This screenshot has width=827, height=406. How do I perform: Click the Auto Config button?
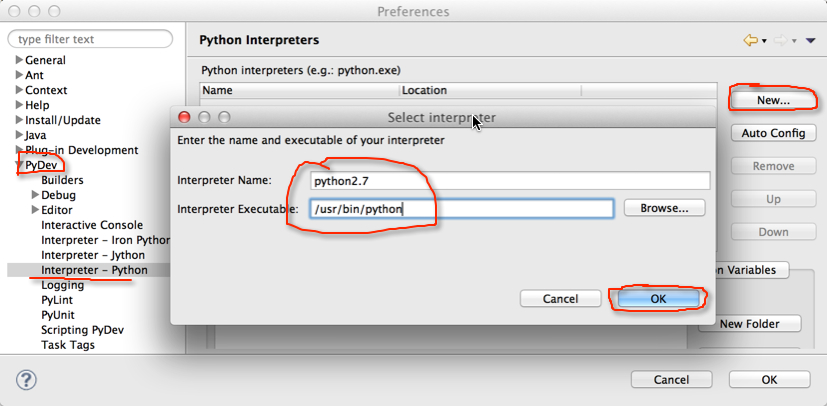coord(773,133)
